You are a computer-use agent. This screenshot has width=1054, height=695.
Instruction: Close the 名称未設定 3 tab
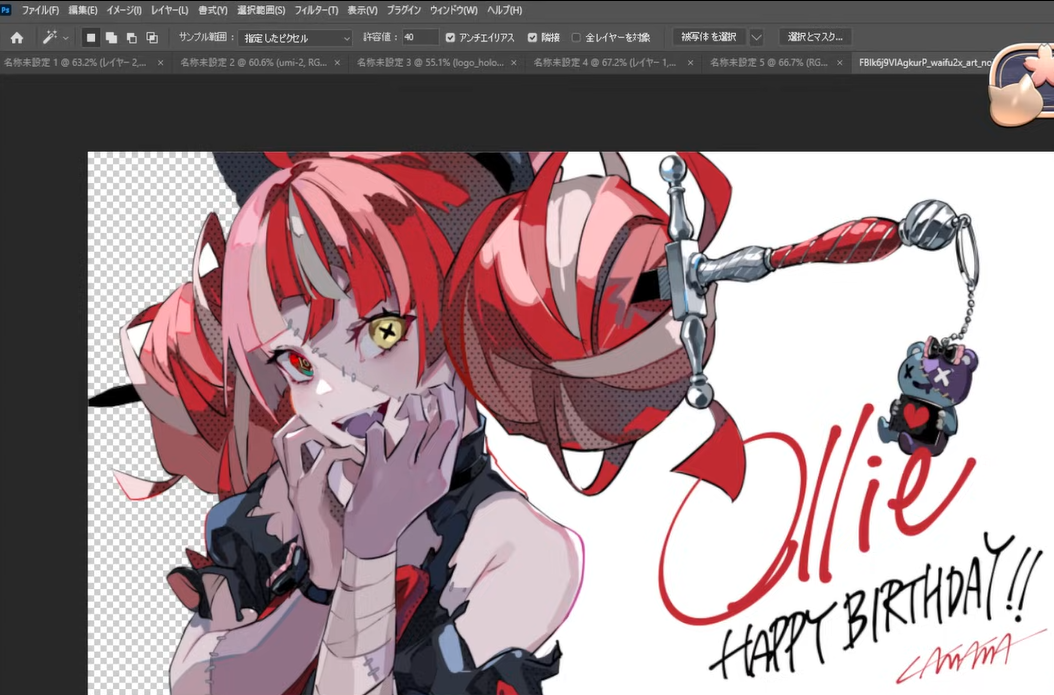tap(514, 63)
